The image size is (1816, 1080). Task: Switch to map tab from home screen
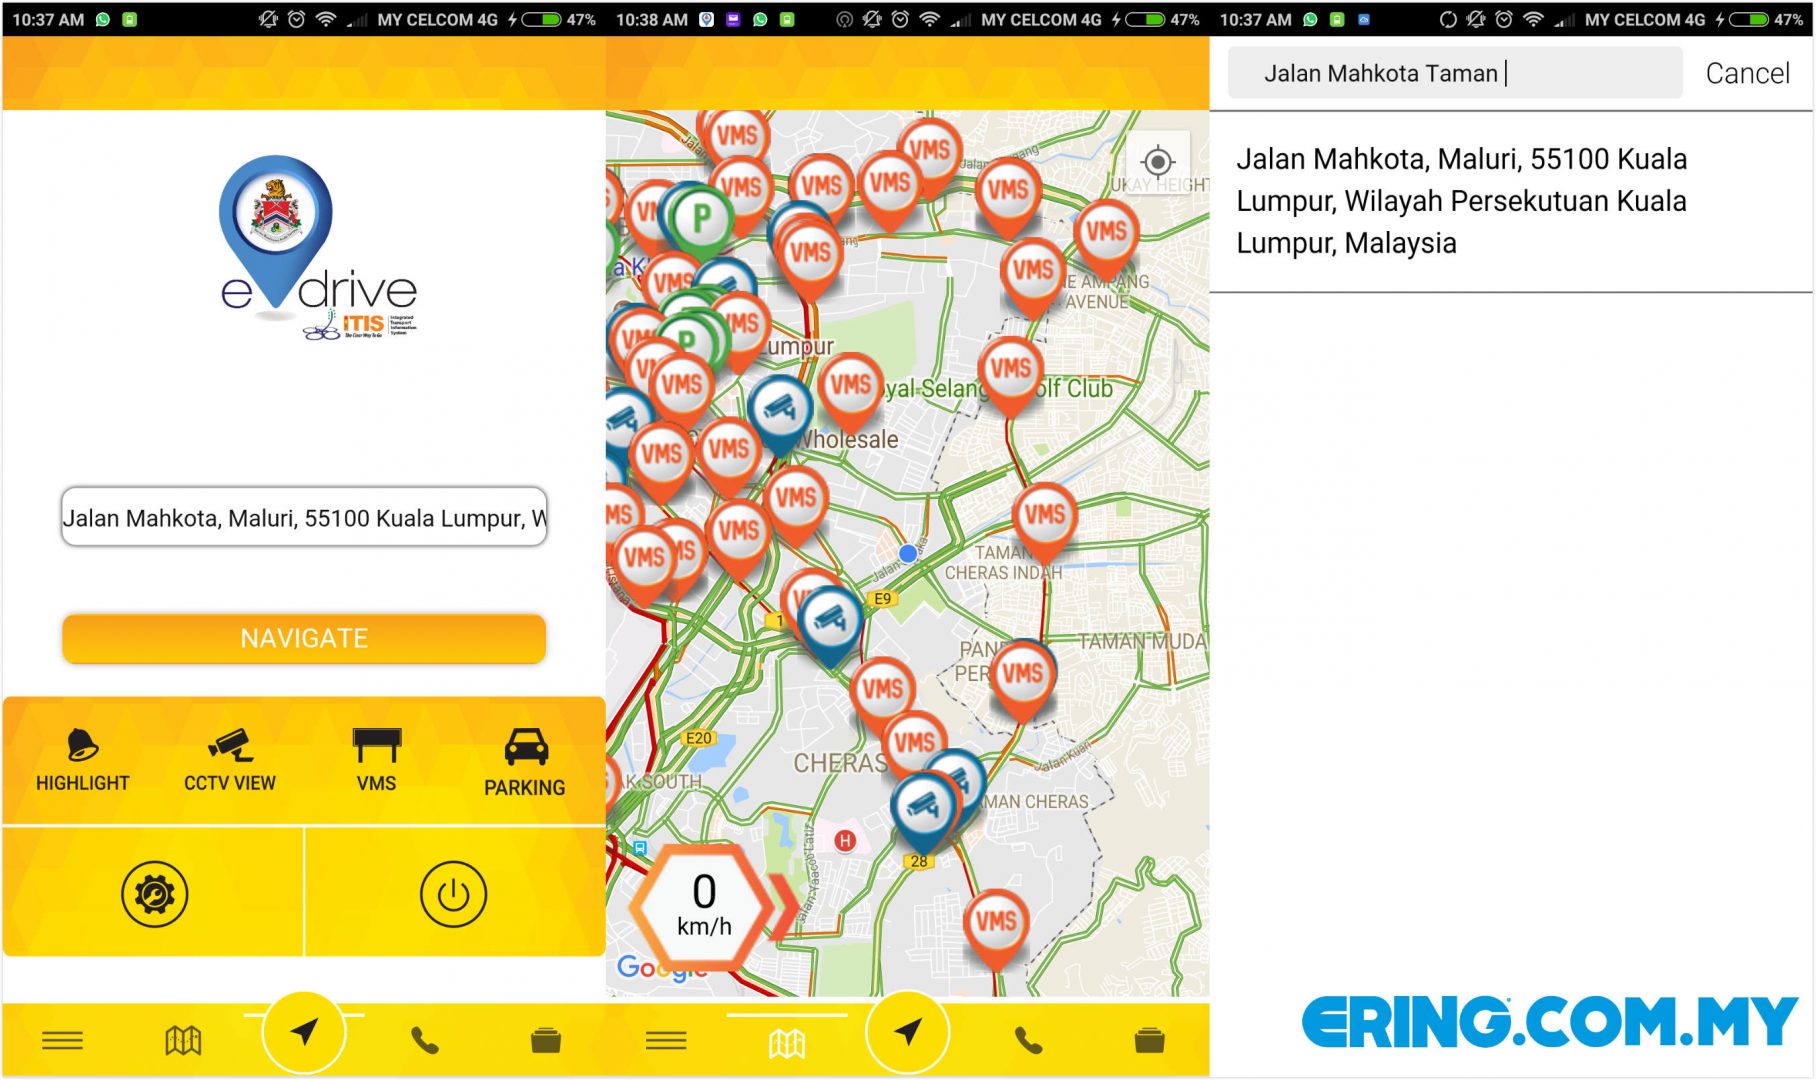(183, 1041)
